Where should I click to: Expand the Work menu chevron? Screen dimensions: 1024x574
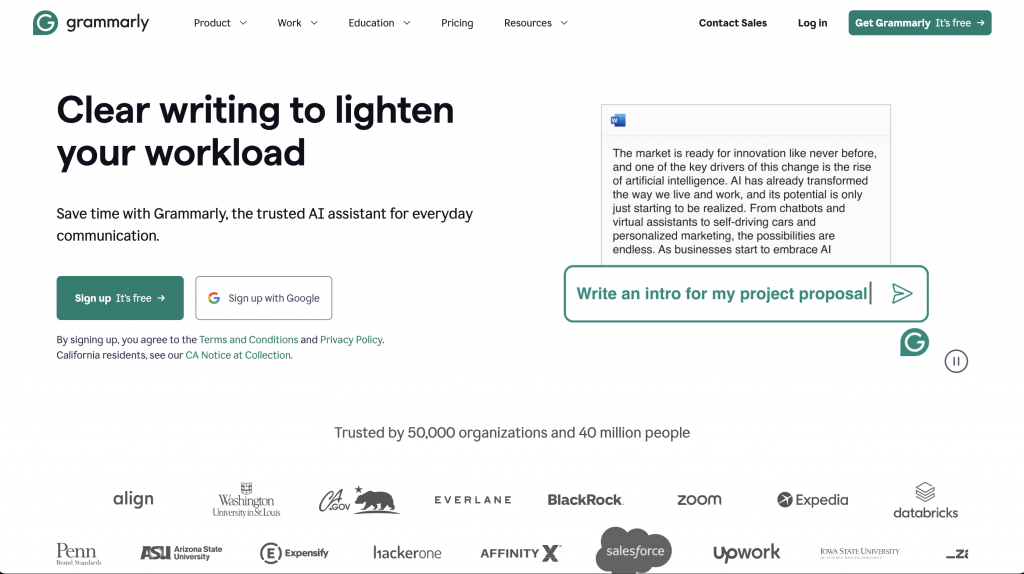click(x=314, y=23)
